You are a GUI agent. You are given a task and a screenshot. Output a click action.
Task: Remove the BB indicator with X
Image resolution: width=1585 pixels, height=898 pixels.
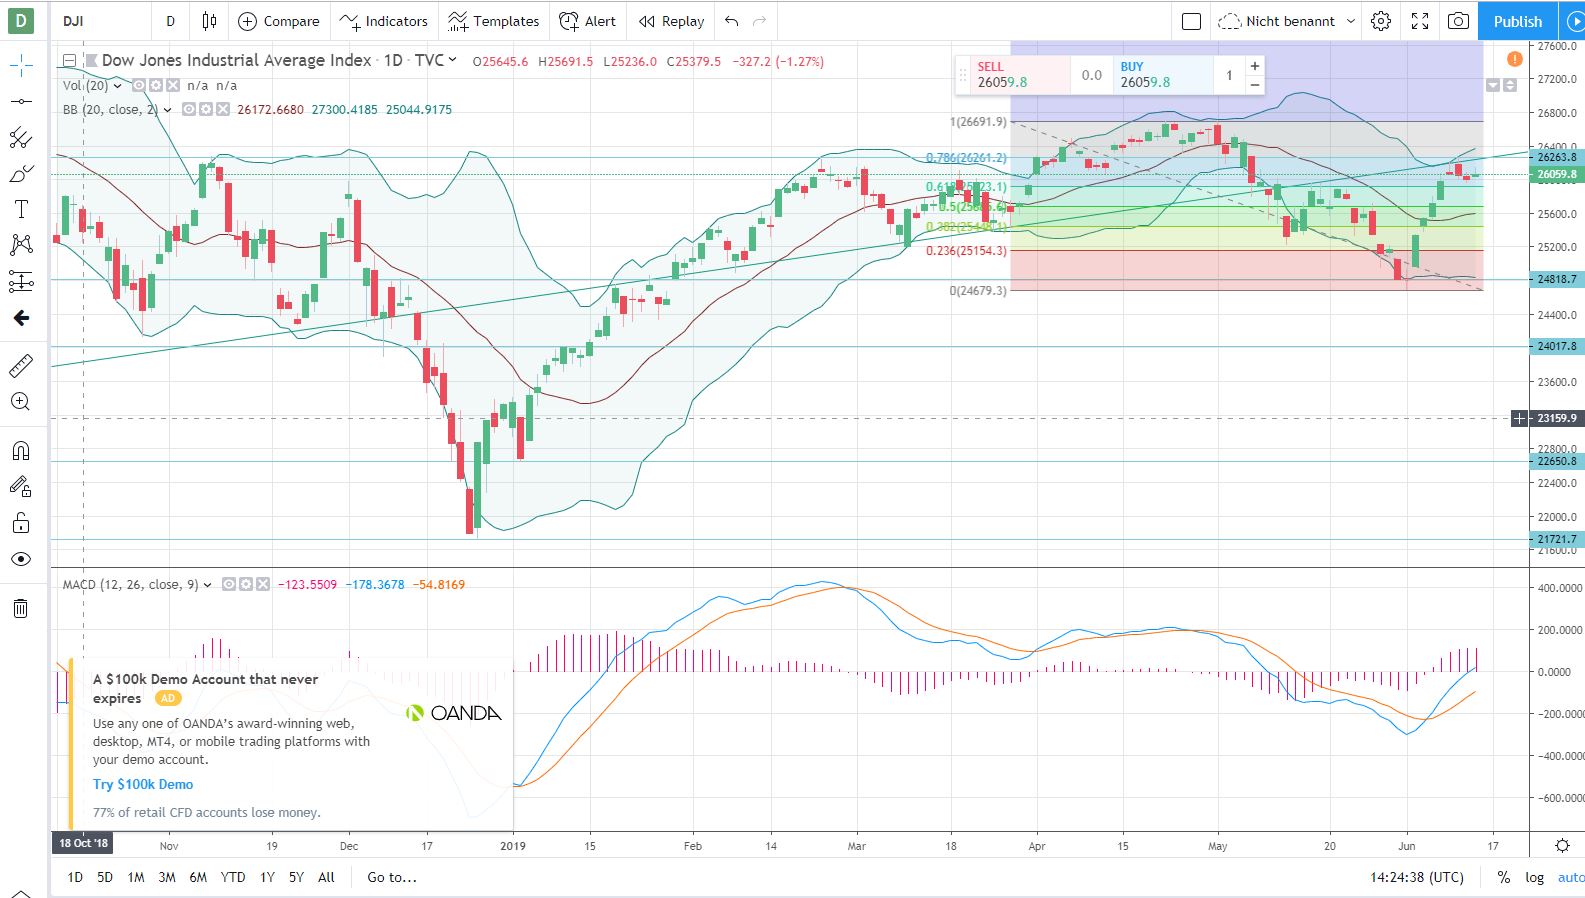(222, 110)
